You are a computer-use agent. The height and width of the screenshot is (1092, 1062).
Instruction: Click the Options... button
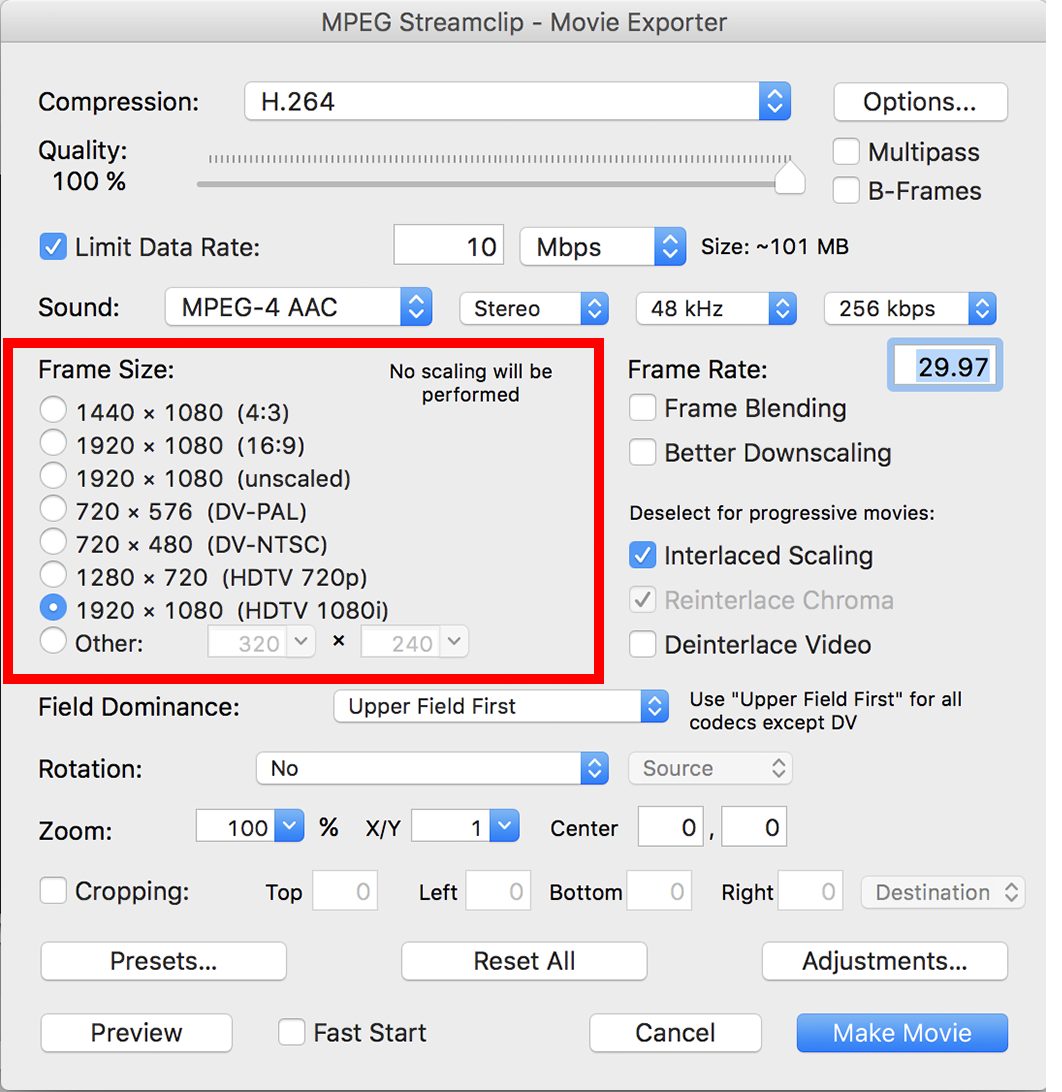pyautogui.click(x=920, y=102)
